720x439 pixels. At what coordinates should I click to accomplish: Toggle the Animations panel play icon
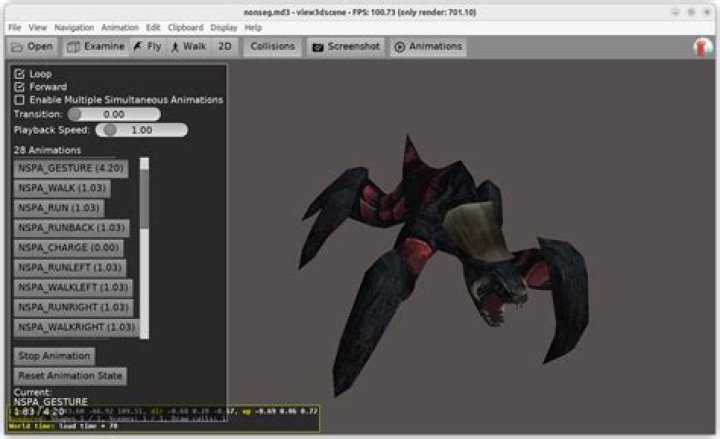click(x=400, y=47)
